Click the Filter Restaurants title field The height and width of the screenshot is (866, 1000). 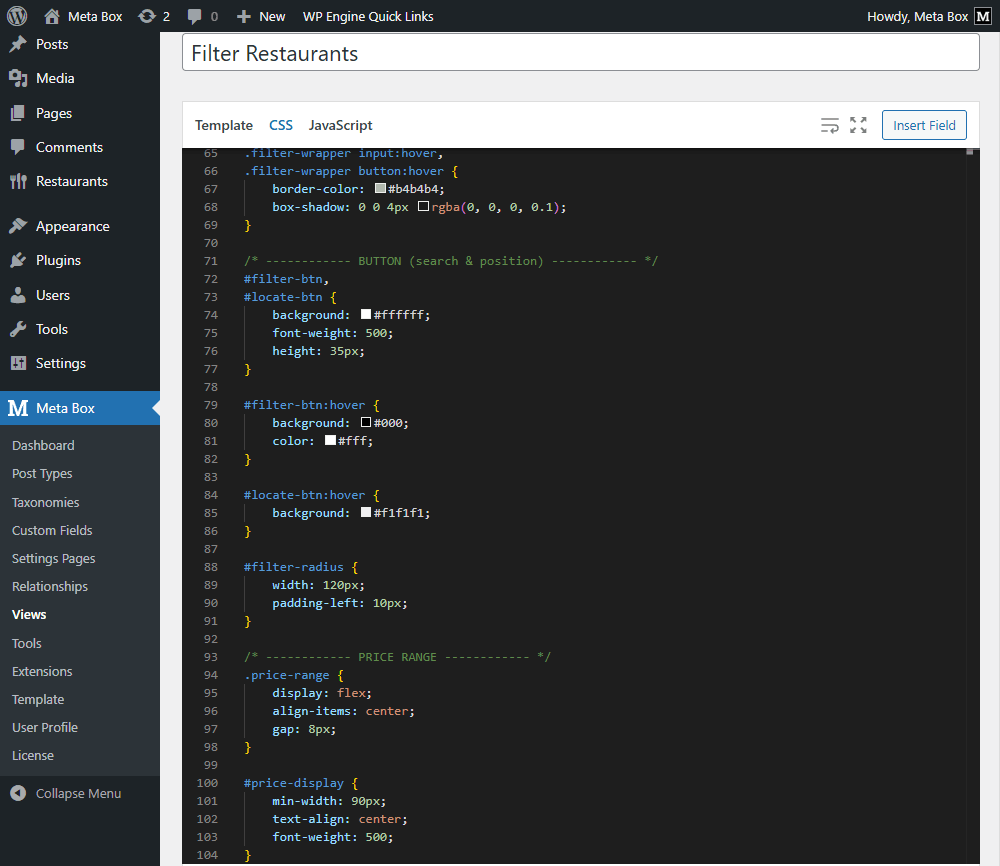pyautogui.click(x=580, y=53)
